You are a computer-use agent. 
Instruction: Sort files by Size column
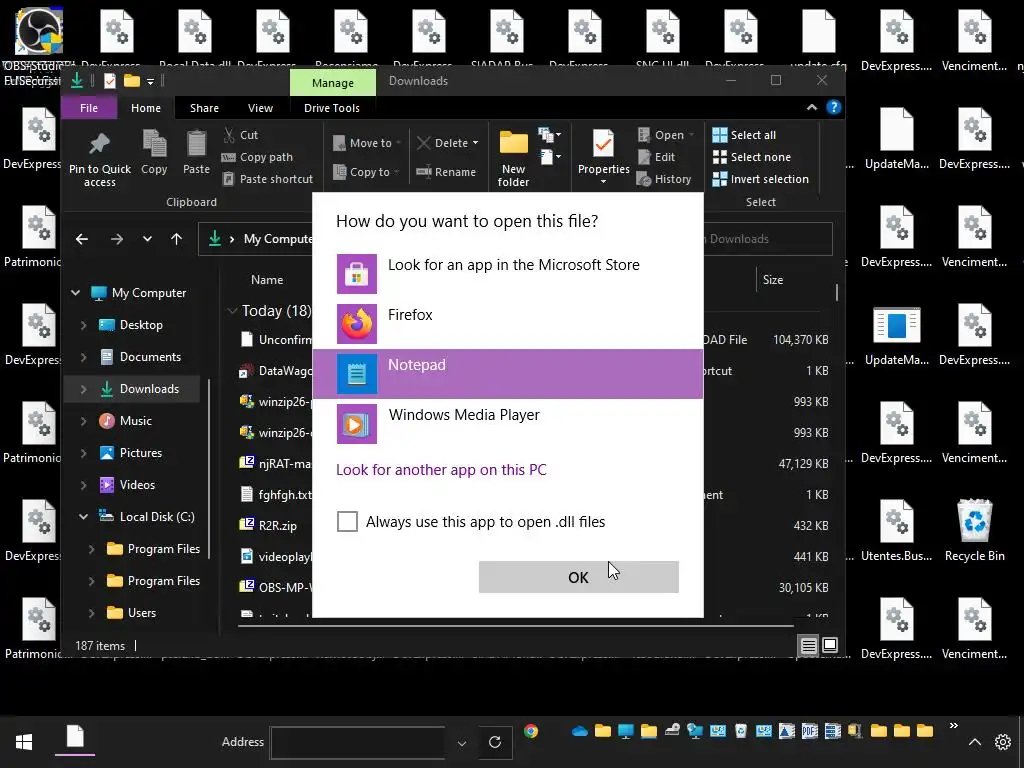pyautogui.click(x=773, y=280)
